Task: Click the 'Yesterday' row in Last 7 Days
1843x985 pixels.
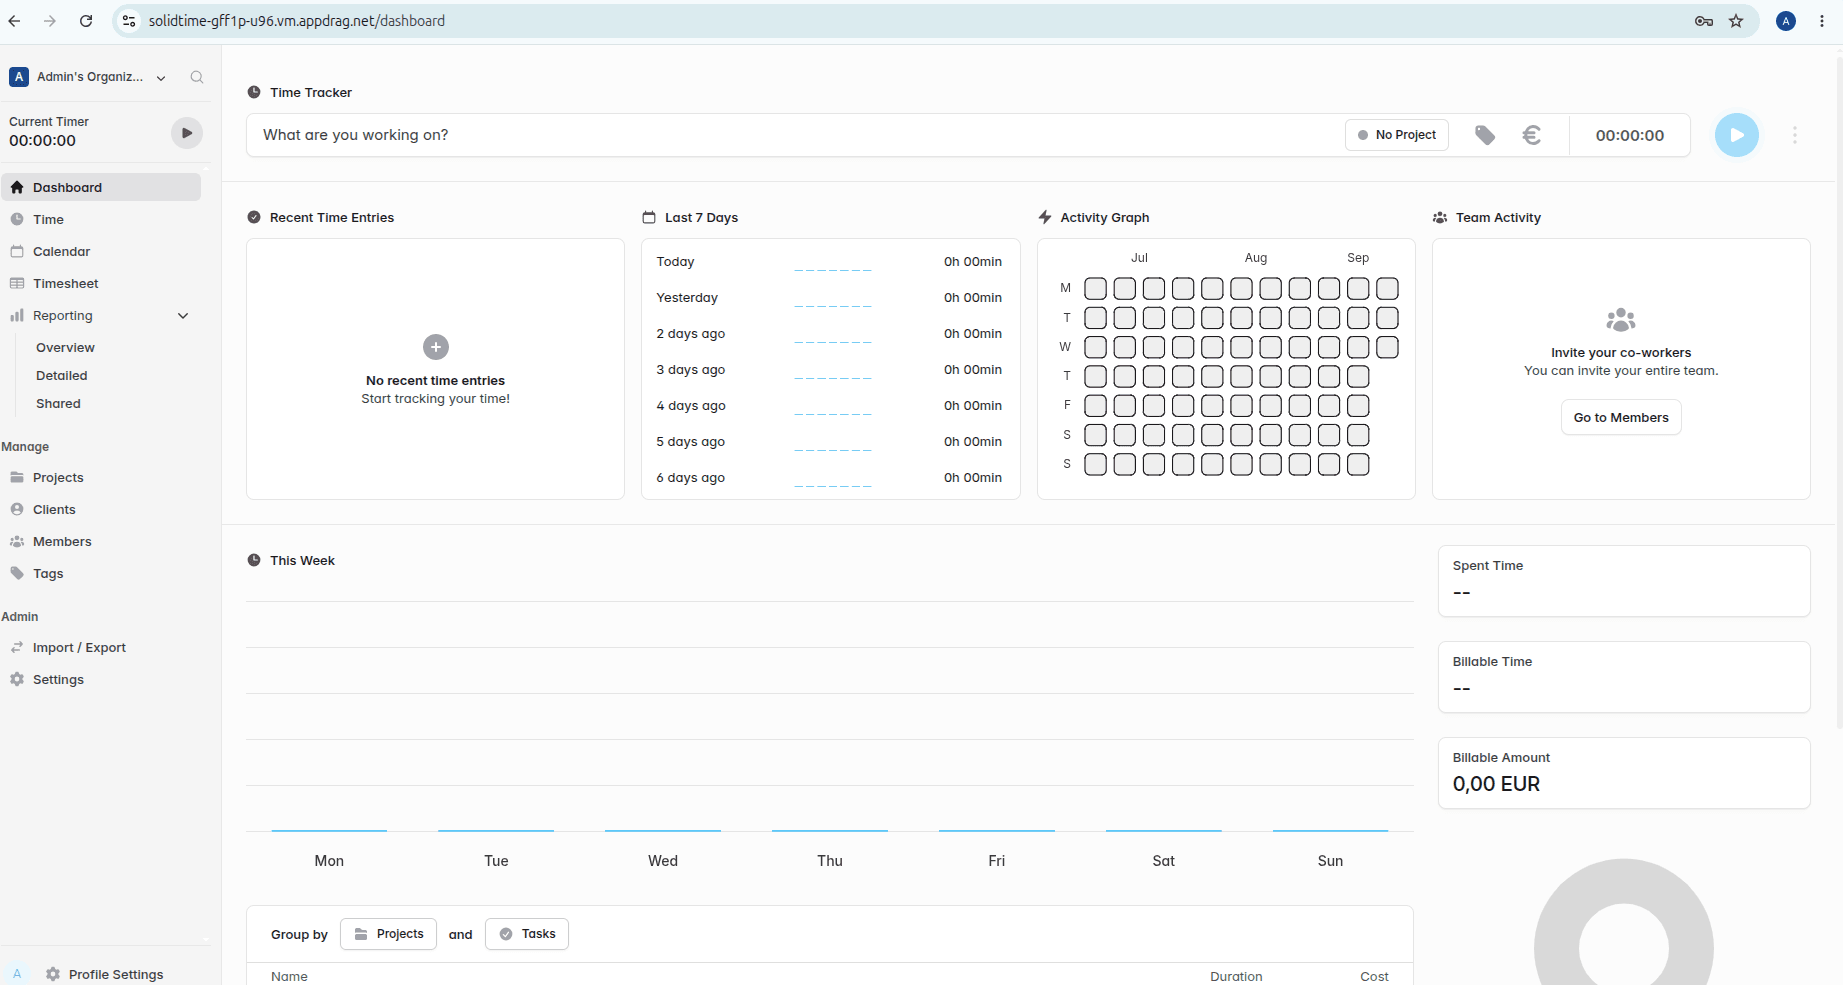Action: click(x=829, y=298)
